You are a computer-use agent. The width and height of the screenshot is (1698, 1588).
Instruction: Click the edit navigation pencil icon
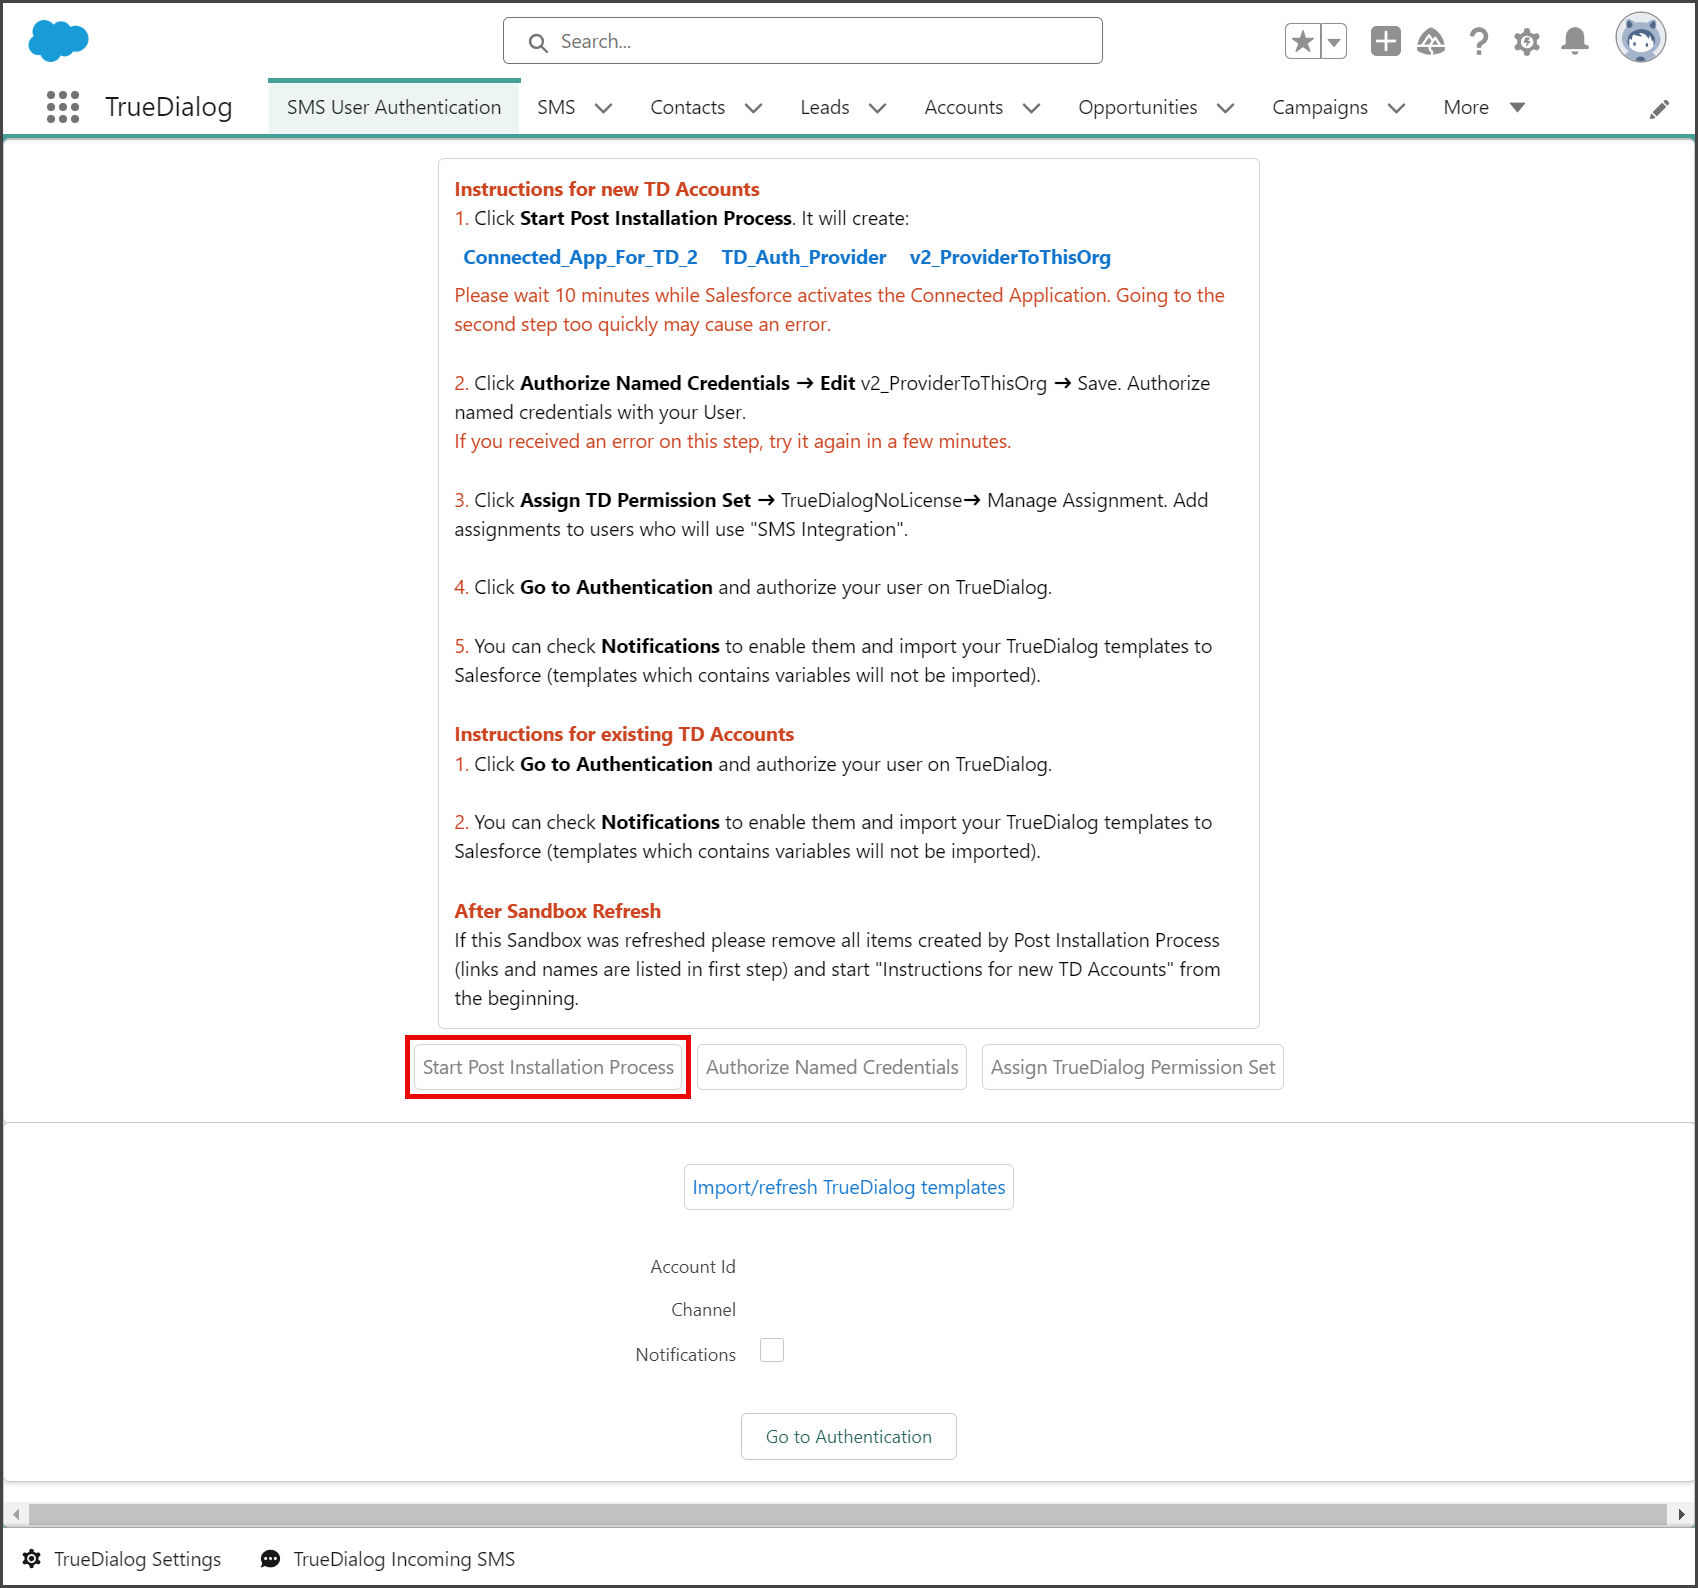(x=1659, y=109)
